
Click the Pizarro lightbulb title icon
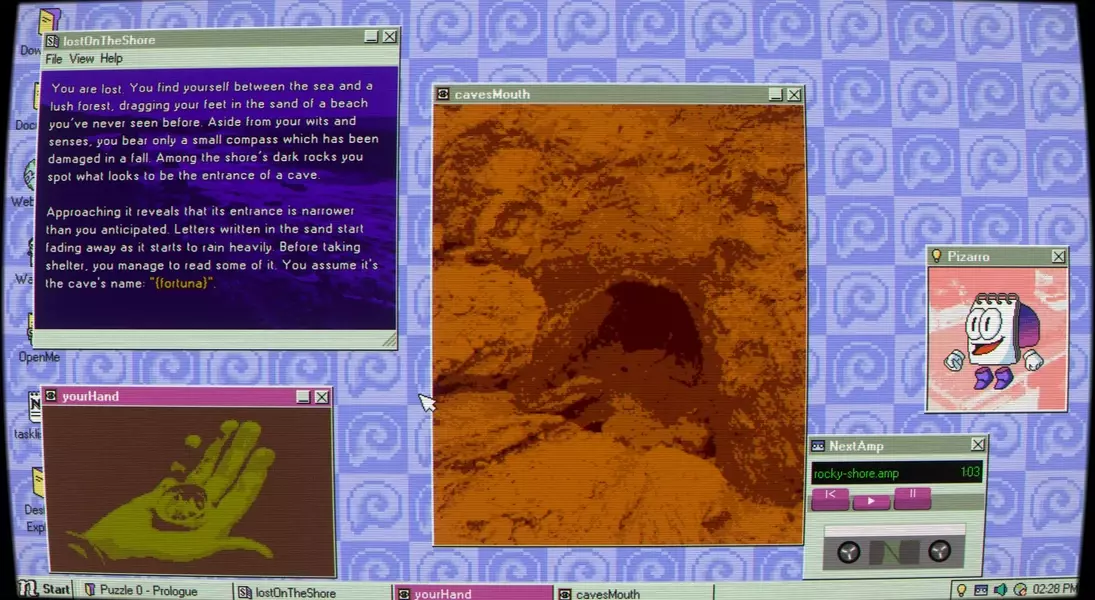coord(936,256)
